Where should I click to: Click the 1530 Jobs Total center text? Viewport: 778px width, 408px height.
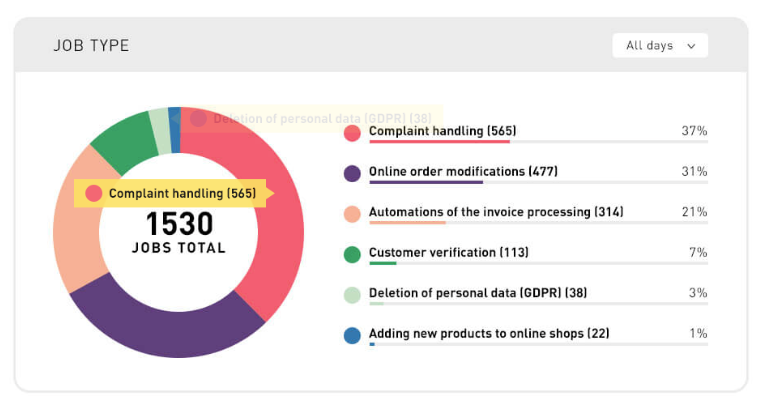coord(178,232)
